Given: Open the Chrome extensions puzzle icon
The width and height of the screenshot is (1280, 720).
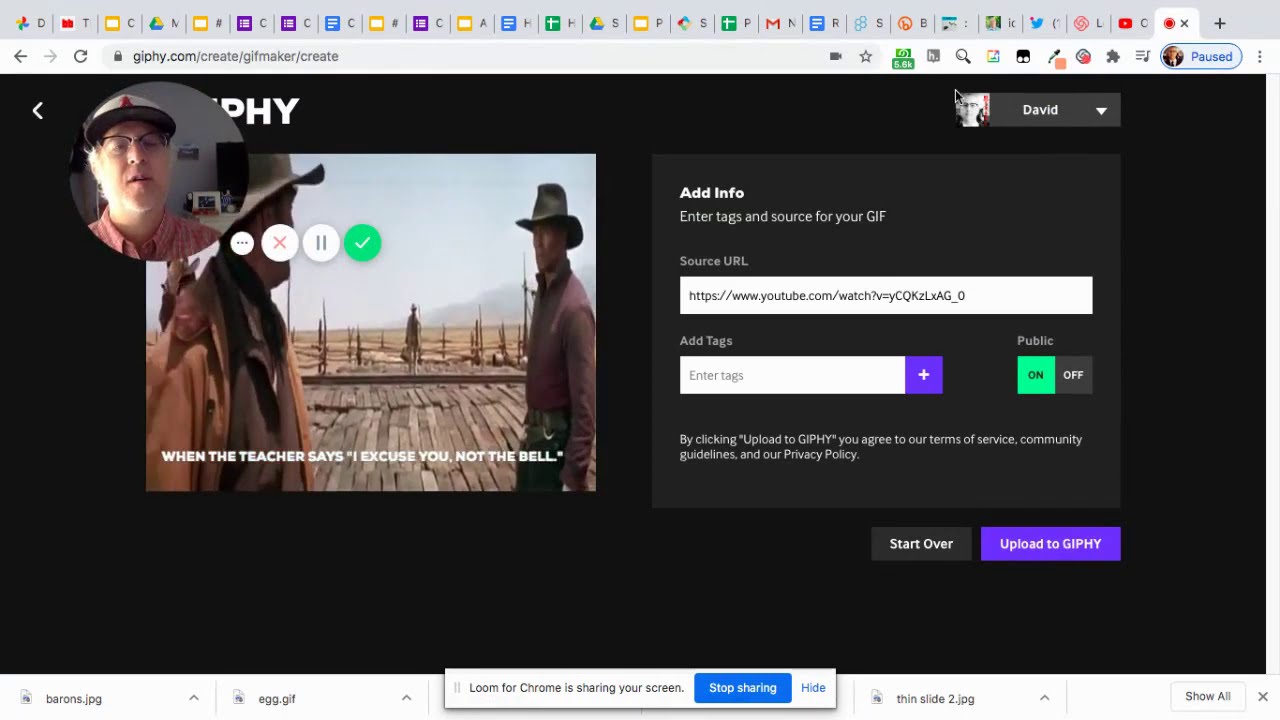Looking at the screenshot, I should coord(1113,57).
